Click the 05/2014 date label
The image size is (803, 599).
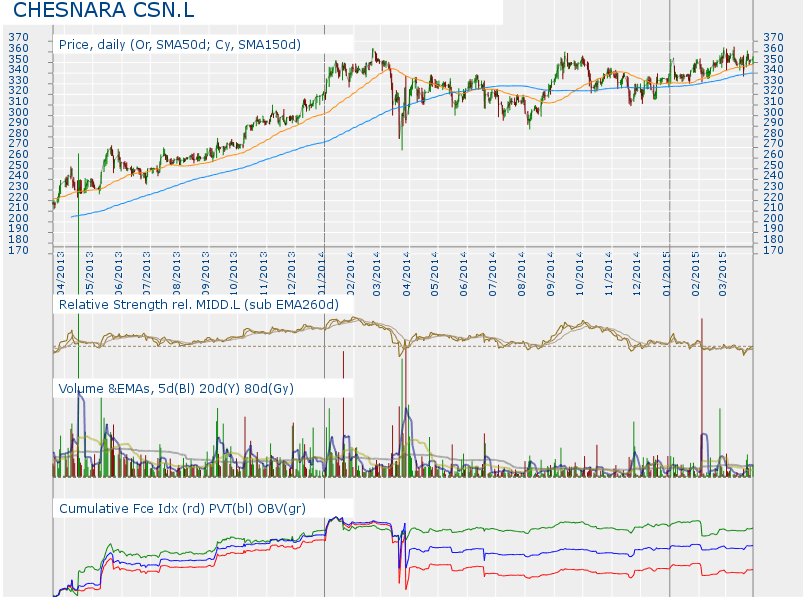434,273
